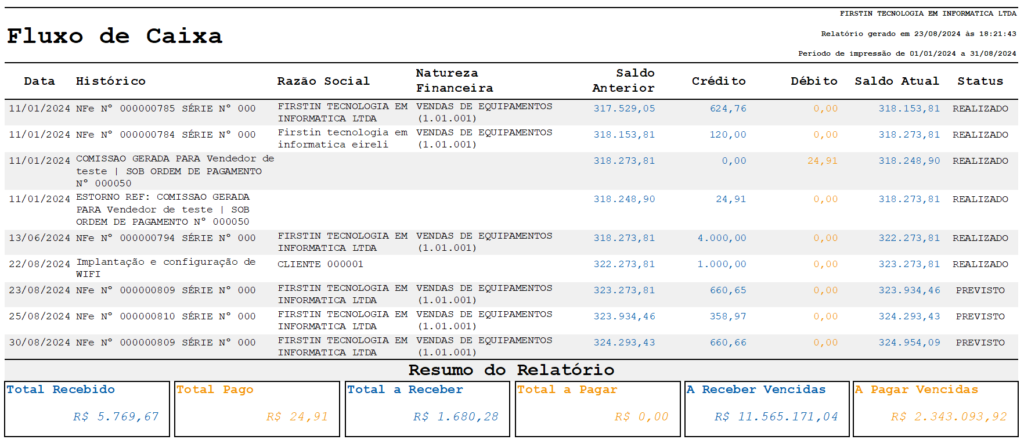The width and height of the screenshot is (1024, 443).
Task: Select the "Saldo Anterior" column header
Action: coord(624,80)
